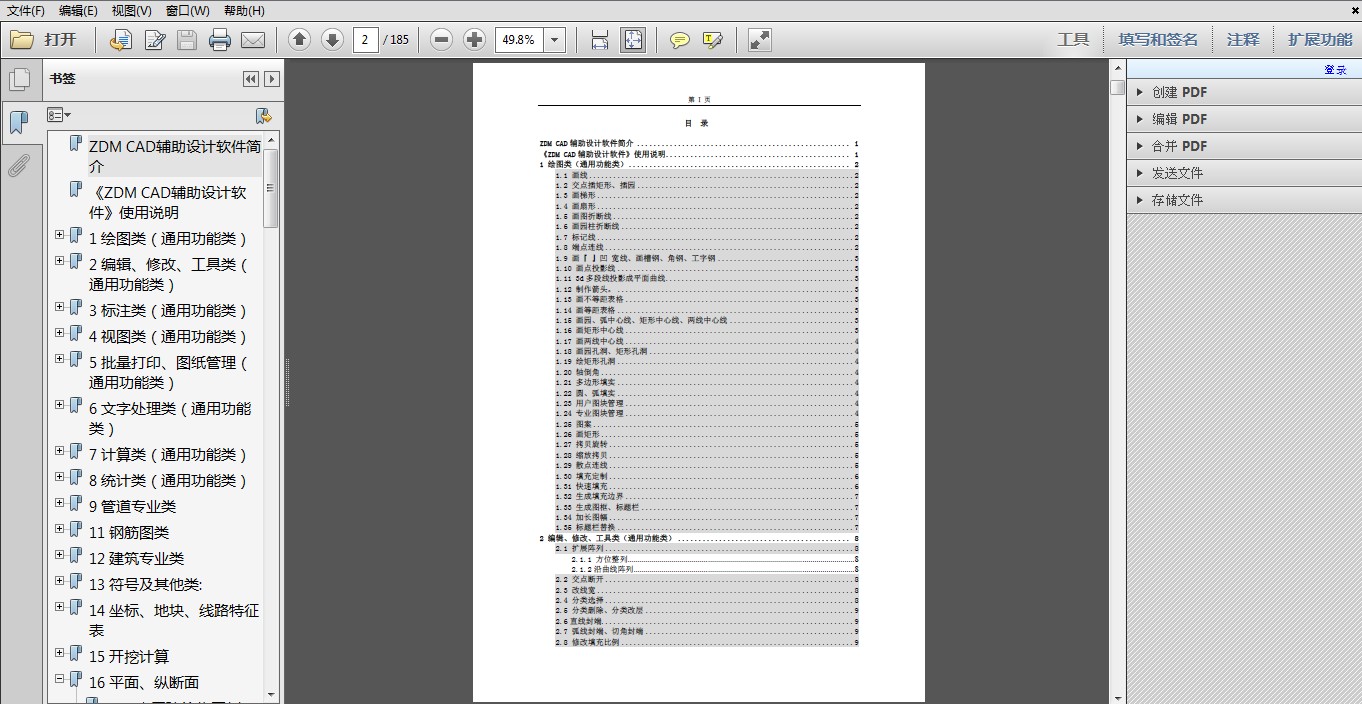Select bookmark 11 钢筋图类
Screen dimensions: 1362x704
(x=129, y=532)
